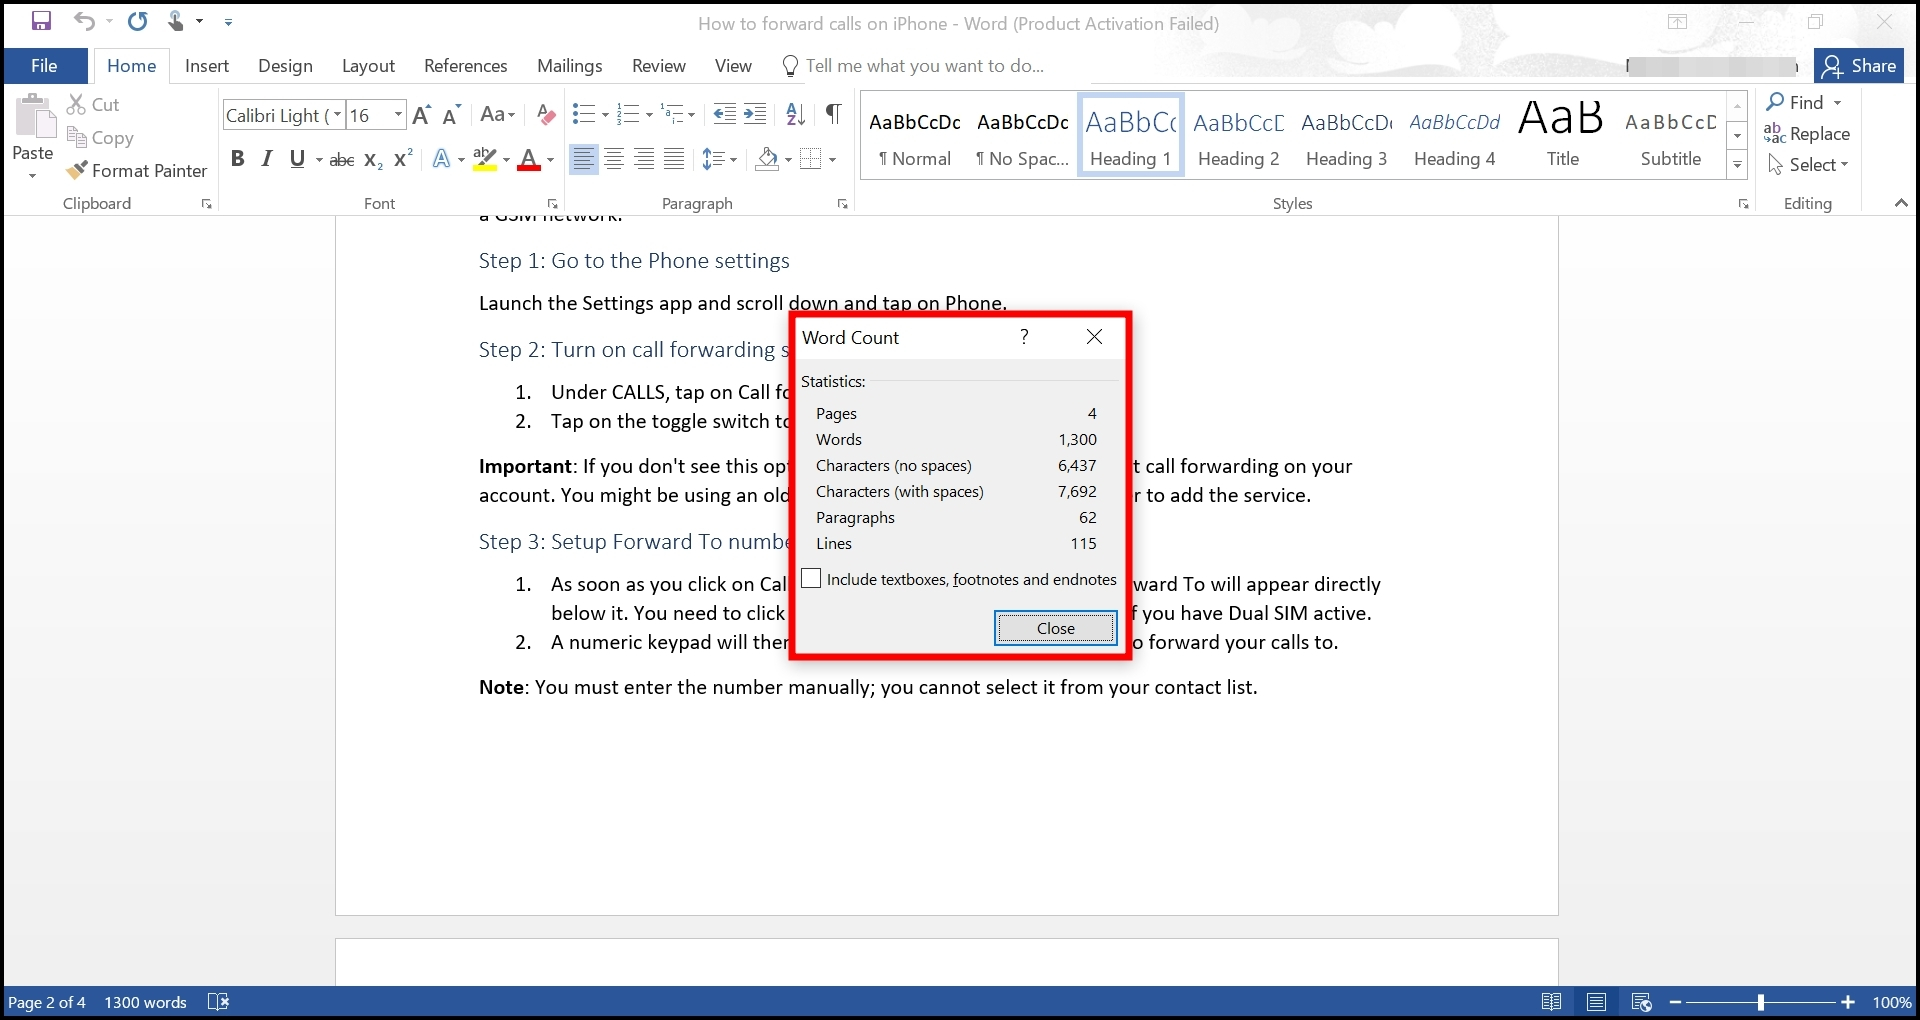Apply the Heading 2 style
This screenshot has height=1020, width=1920.
pyautogui.click(x=1239, y=136)
